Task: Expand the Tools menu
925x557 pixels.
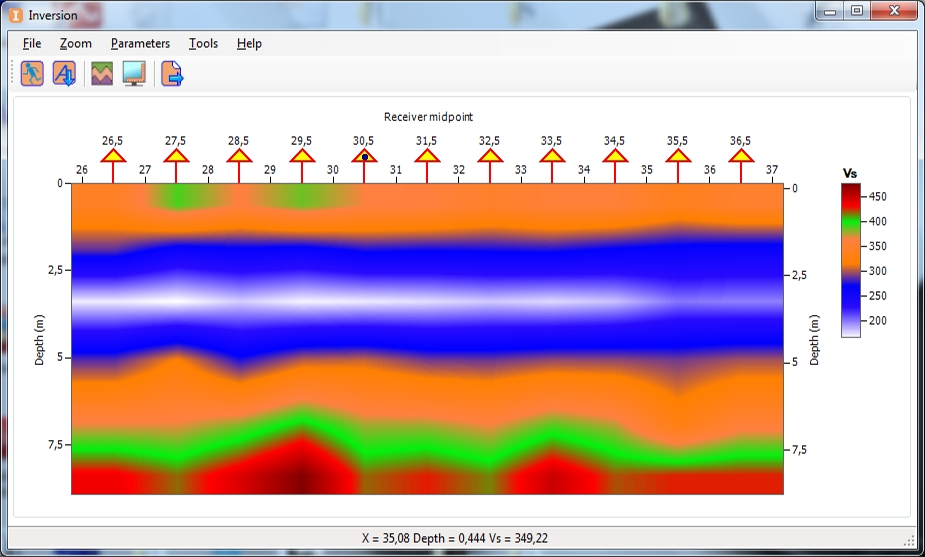Action: [203, 43]
